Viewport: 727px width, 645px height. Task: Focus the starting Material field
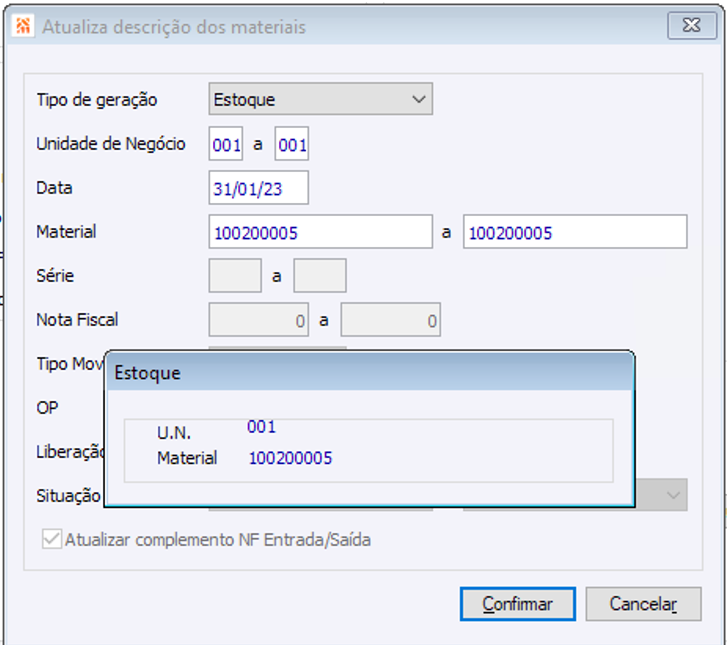pyautogui.click(x=320, y=232)
